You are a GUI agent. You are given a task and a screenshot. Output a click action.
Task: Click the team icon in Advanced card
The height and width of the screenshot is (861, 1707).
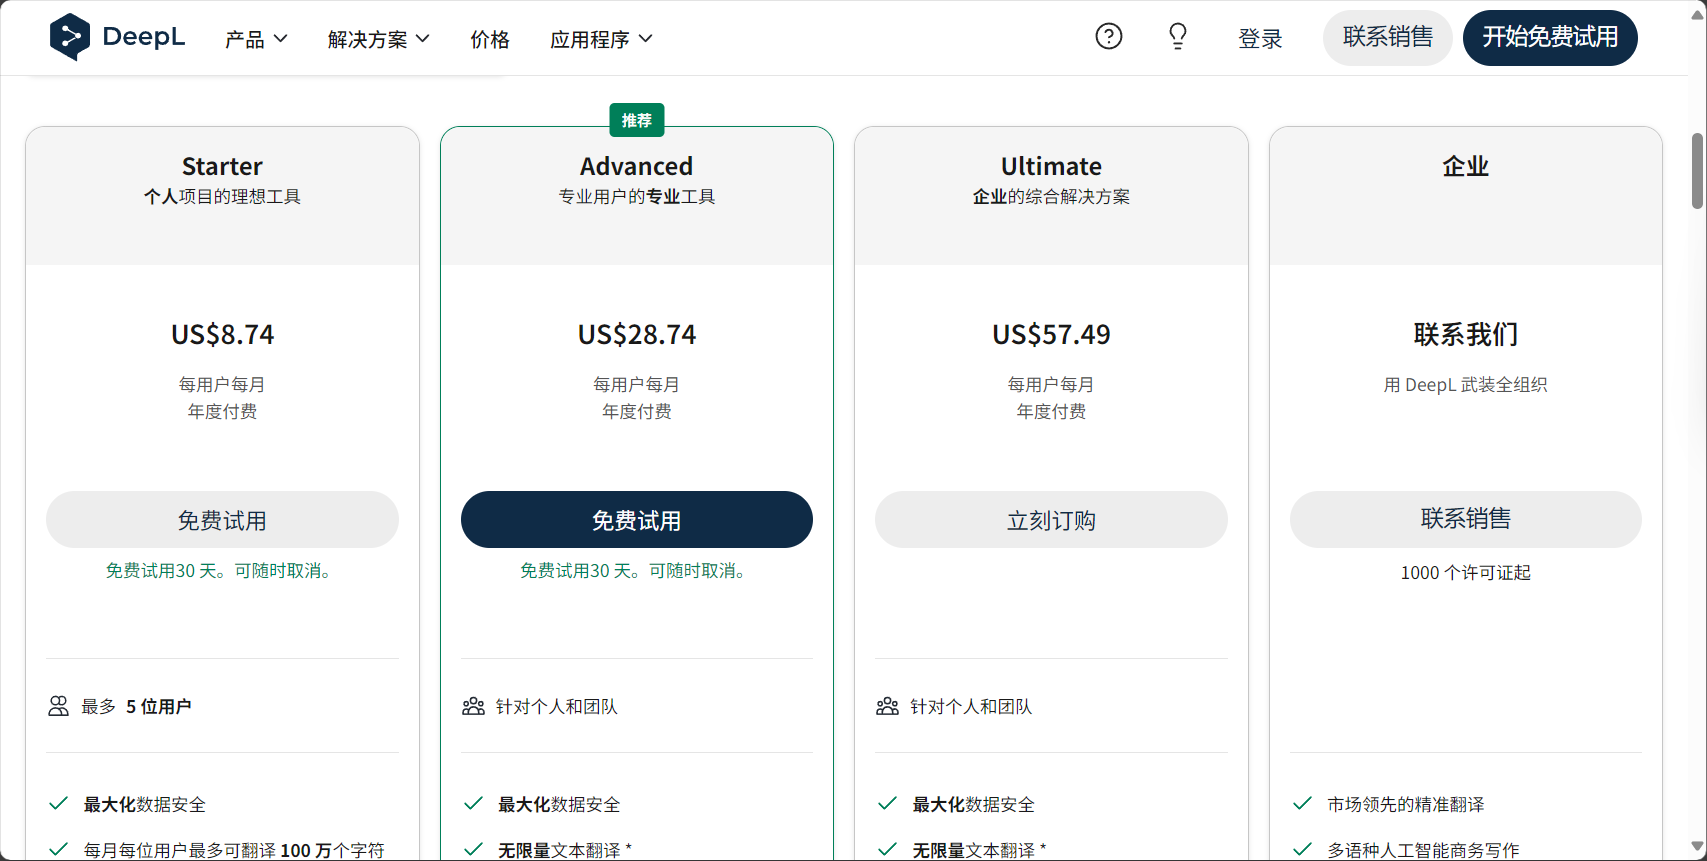point(473,706)
